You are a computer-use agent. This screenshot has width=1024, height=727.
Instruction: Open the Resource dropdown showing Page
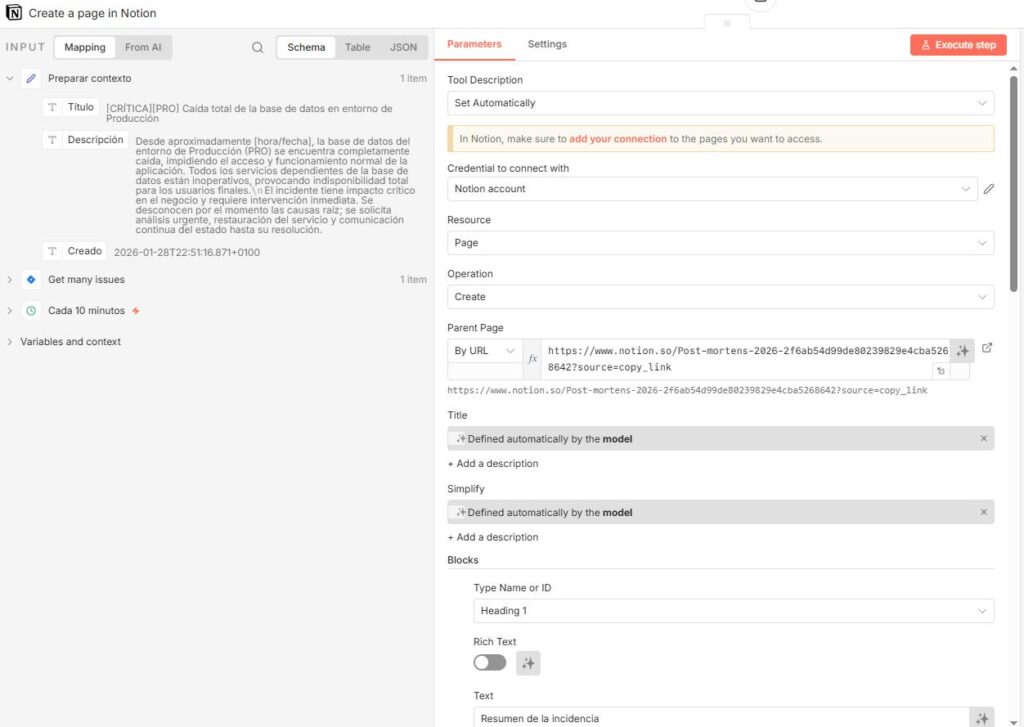coord(720,243)
